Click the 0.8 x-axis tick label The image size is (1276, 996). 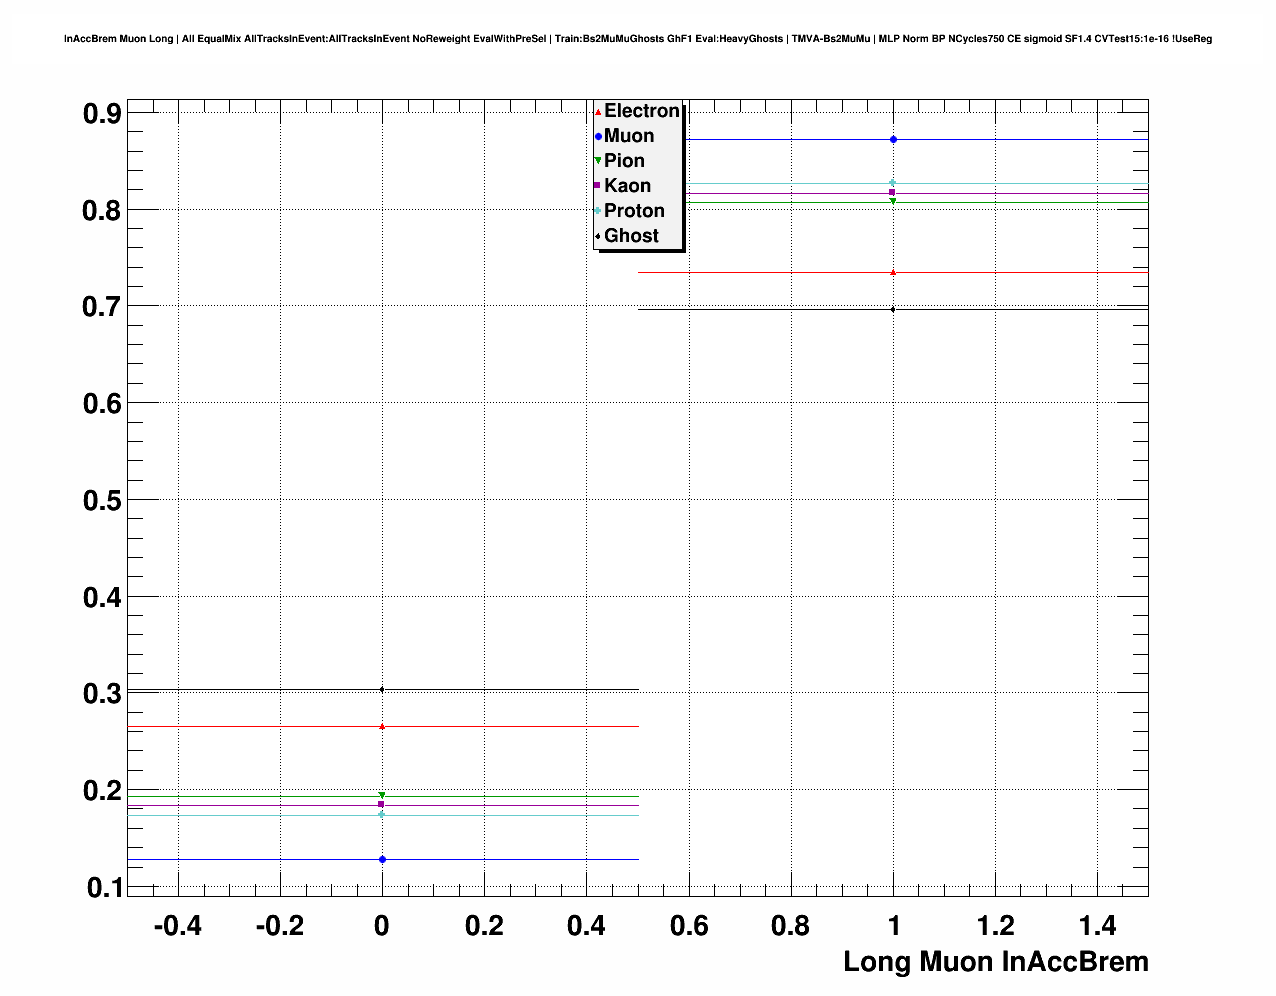(x=791, y=926)
